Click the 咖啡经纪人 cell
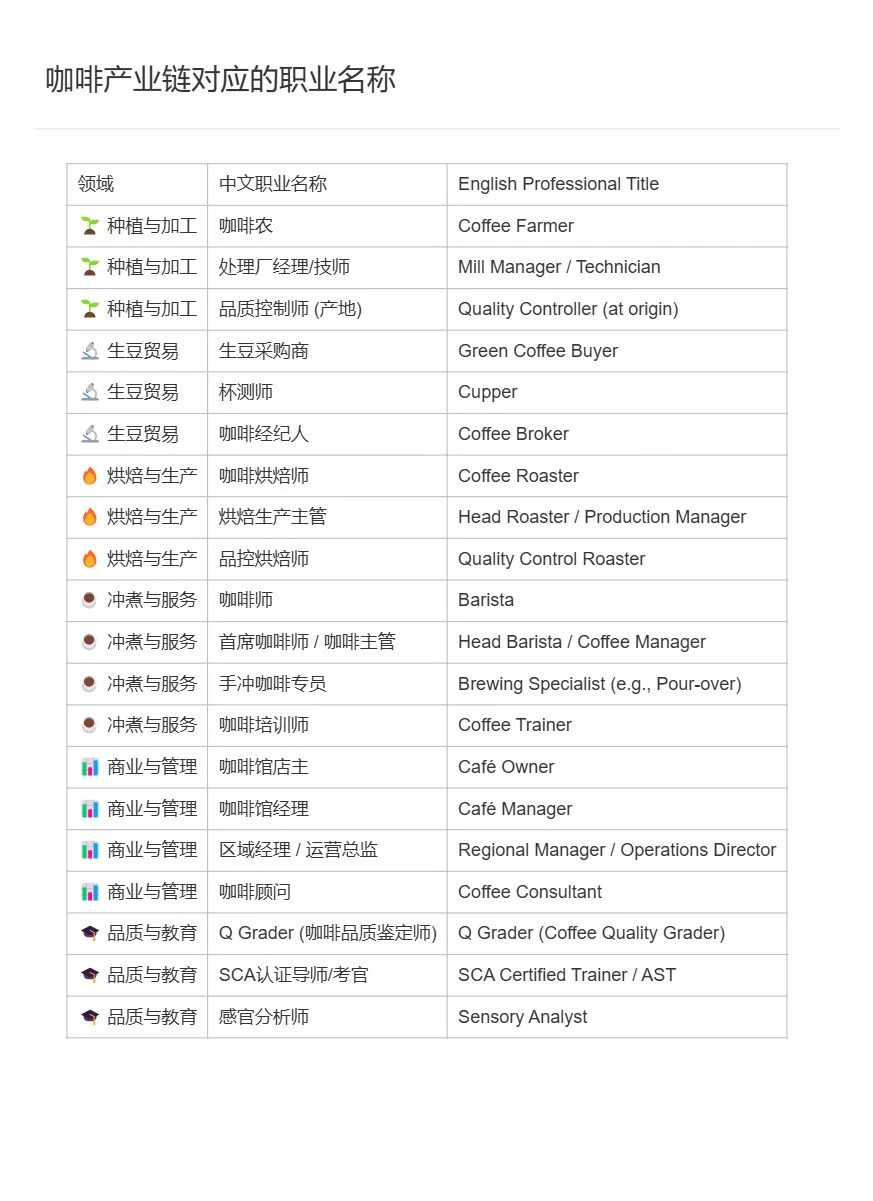 point(327,434)
